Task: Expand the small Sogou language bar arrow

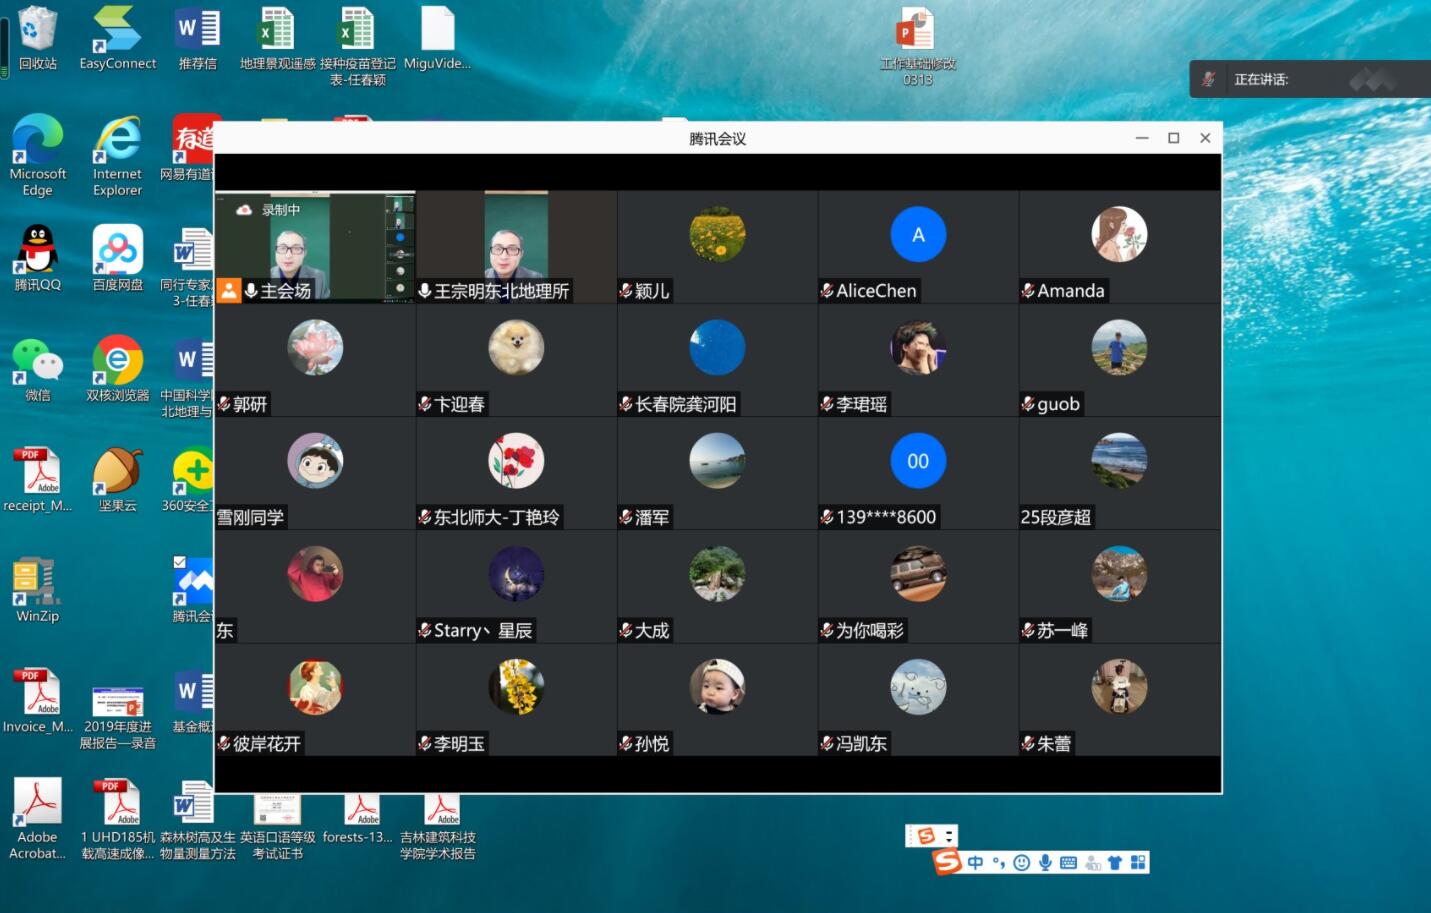Action: (949, 836)
